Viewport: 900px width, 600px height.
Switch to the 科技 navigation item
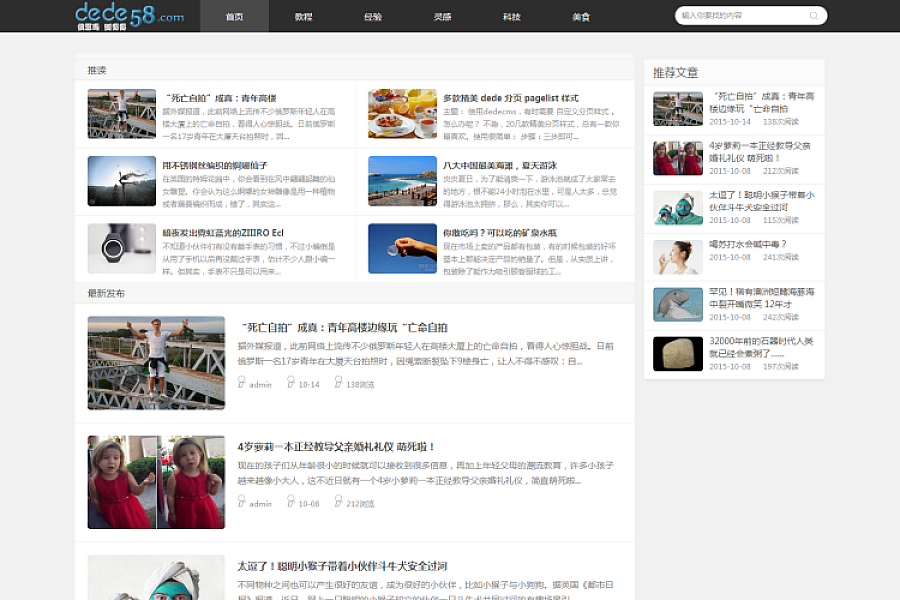coord(512,16)
